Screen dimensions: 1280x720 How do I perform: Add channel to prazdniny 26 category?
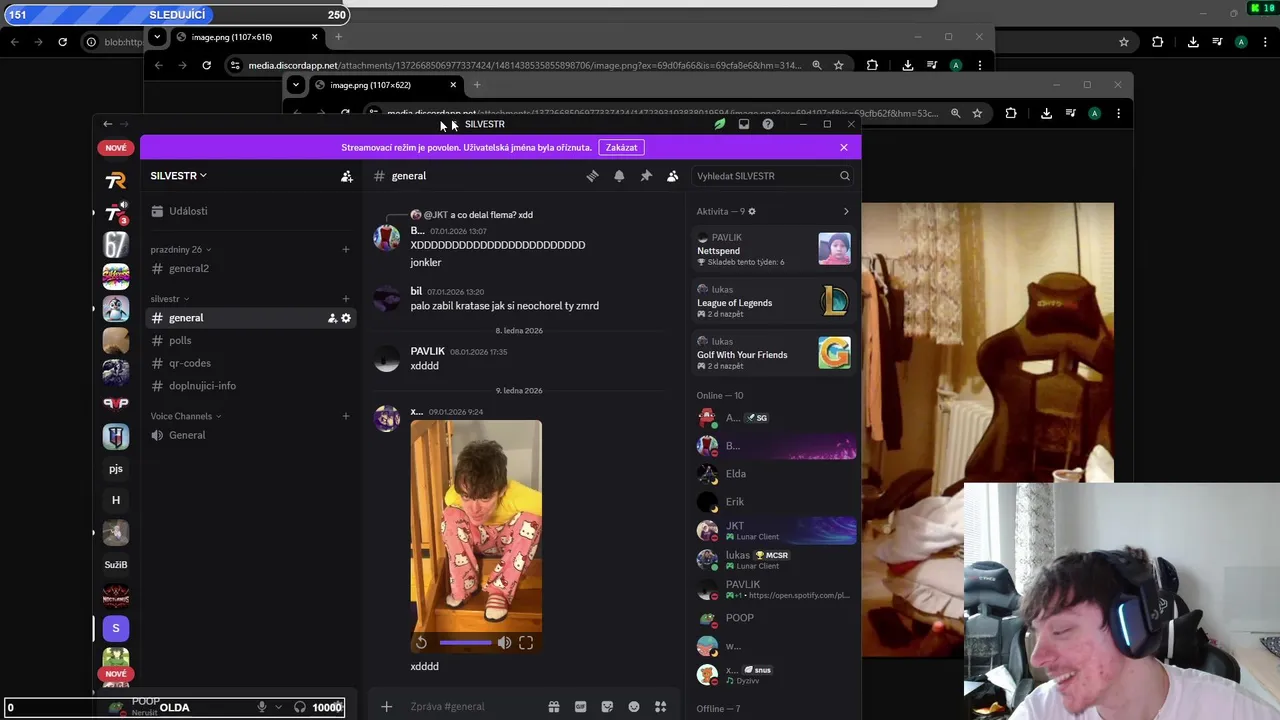(x=346, y=249)
